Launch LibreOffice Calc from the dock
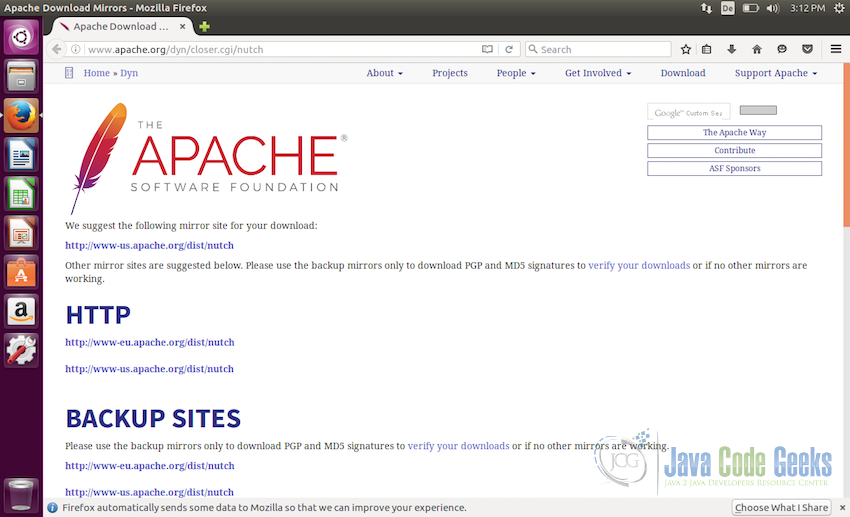Image resolution: width=850 pixels, height=517 pixels. pyautogui.click(x=21, y=193)
